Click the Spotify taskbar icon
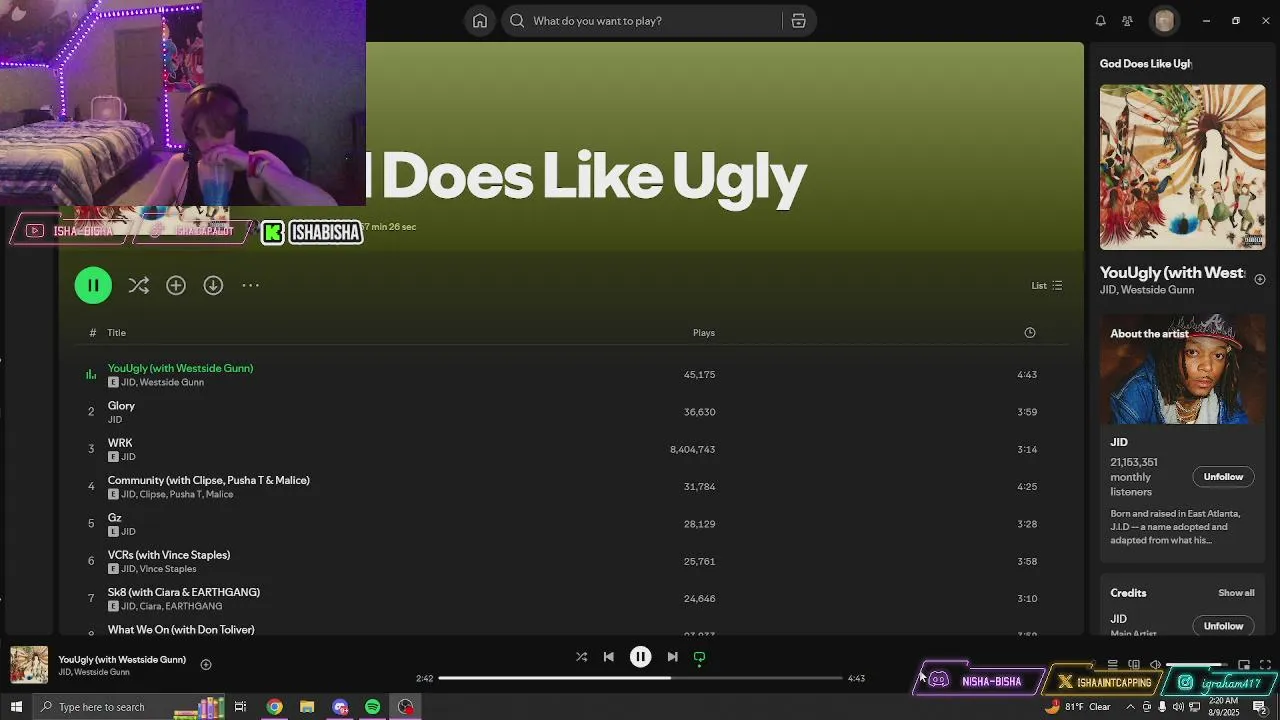 click(x=372, y=707)
